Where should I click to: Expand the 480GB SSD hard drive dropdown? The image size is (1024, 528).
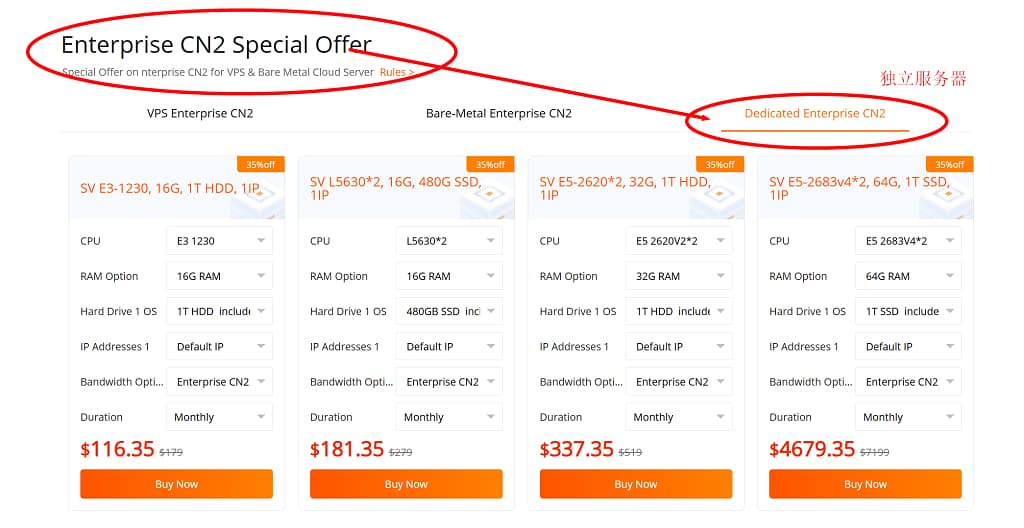click(x=449, y=311)
